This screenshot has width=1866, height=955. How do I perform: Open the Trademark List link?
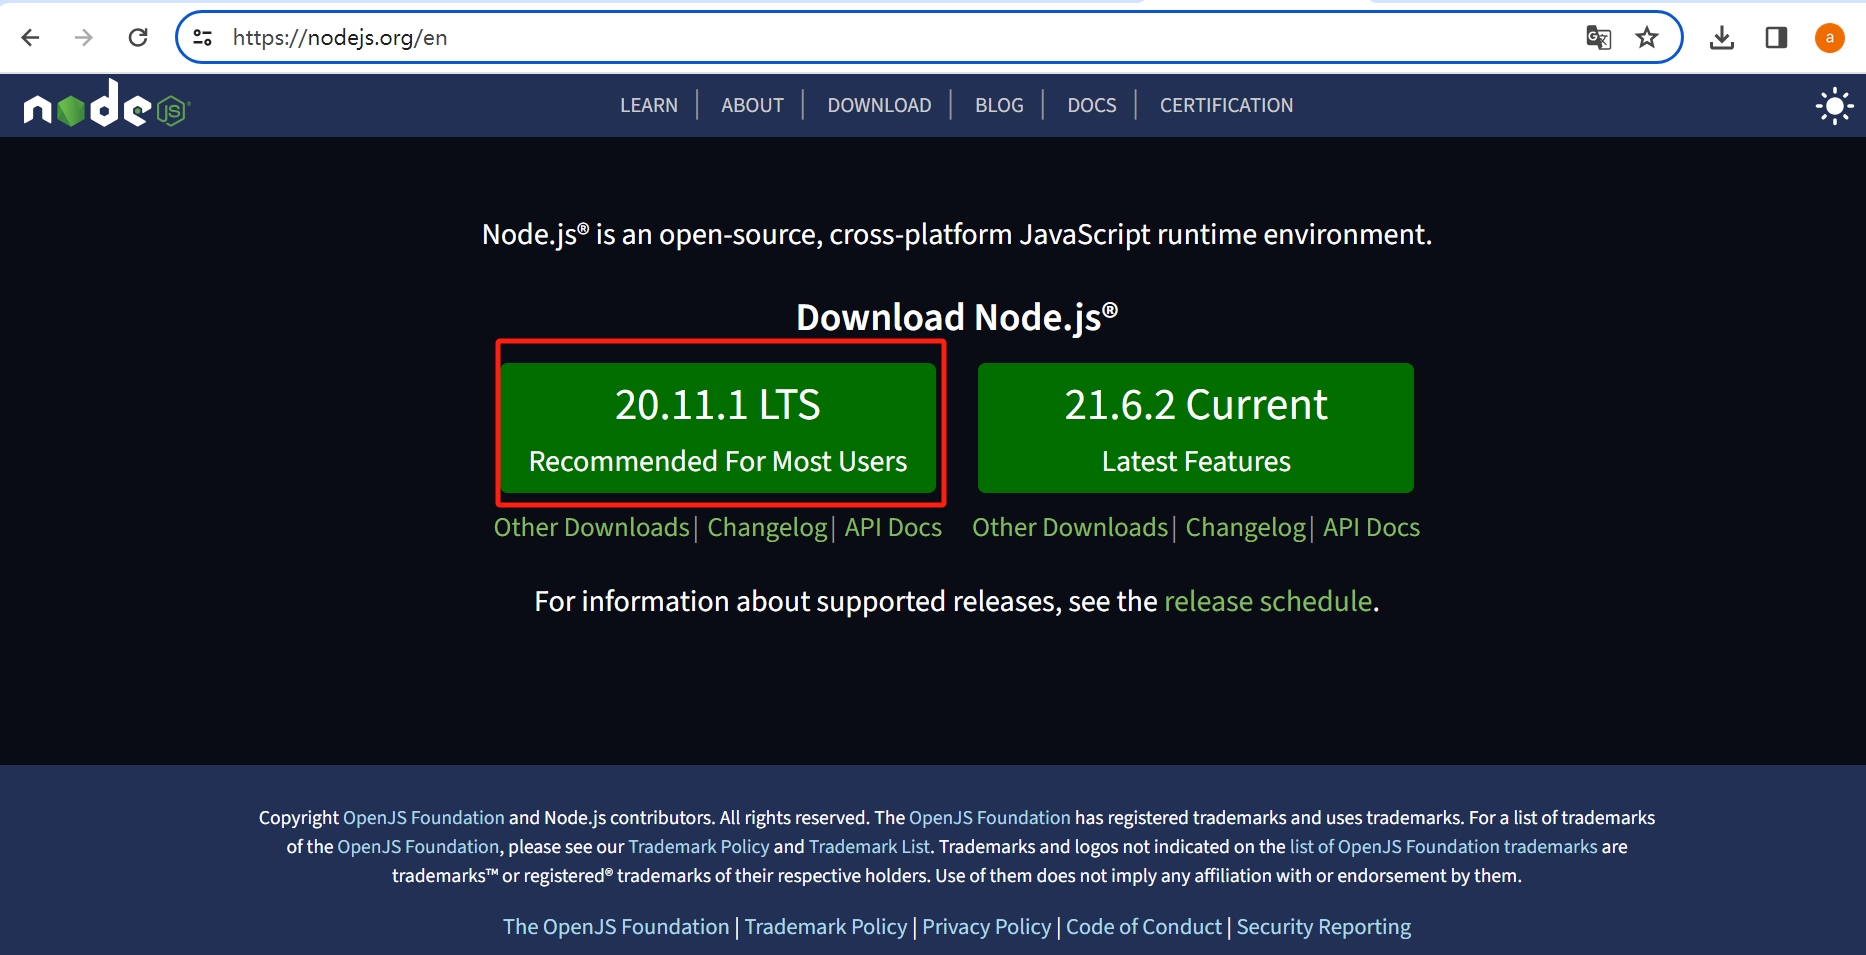(x=869, y=847)
